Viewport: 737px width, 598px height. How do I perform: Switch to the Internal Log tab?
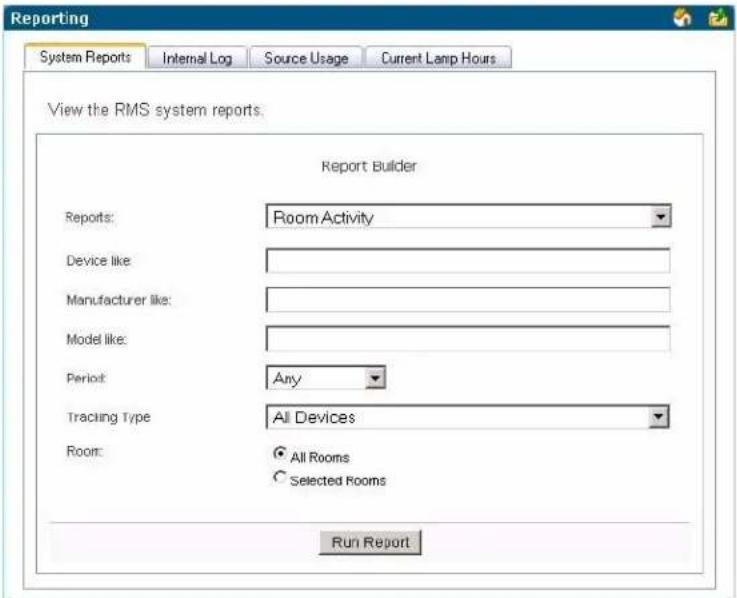[x=197, y=58]
